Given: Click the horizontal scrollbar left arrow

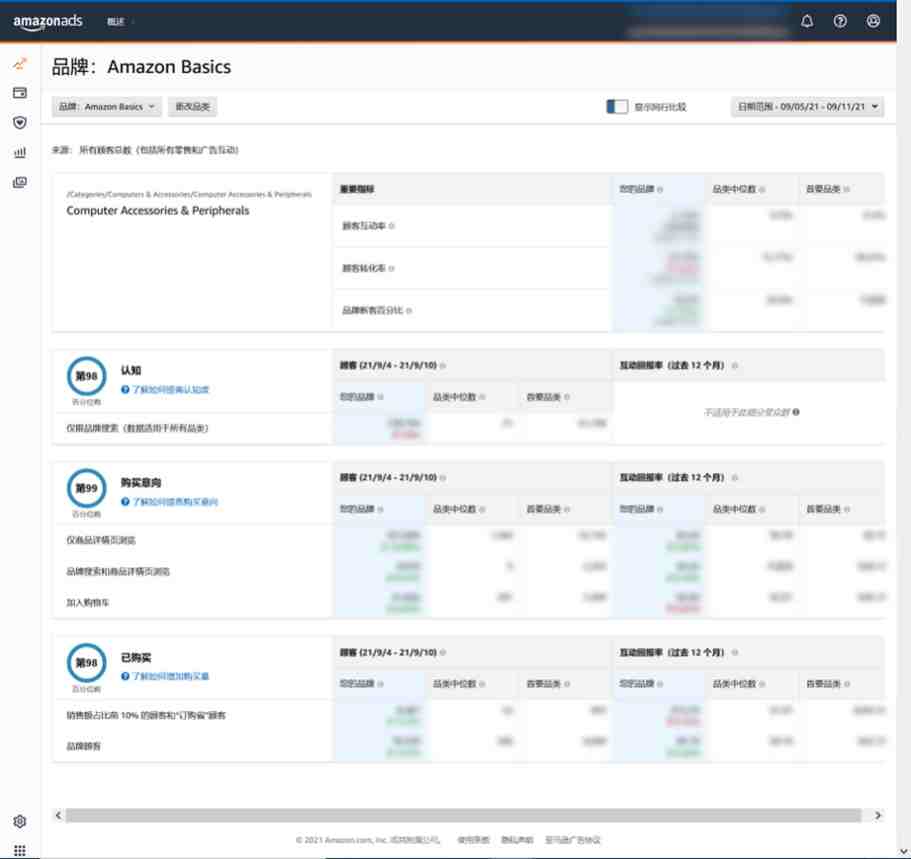Looking at the screenshot, I should 58,815.
